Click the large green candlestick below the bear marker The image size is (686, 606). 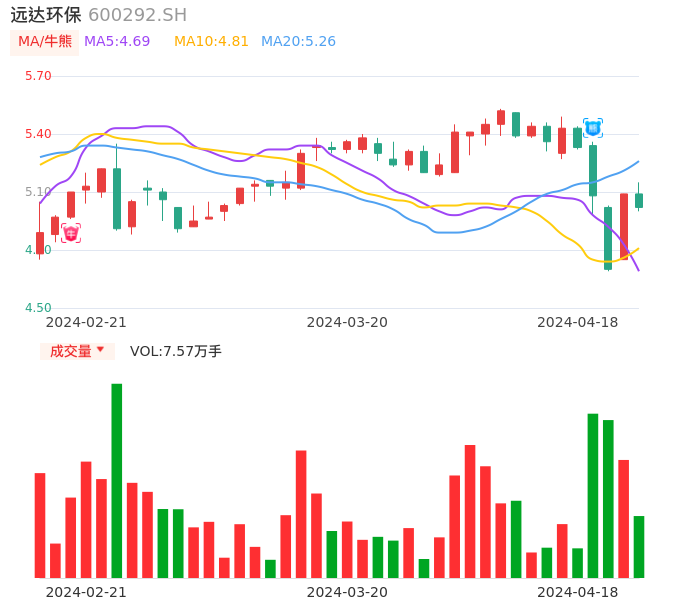click(593, 170)
